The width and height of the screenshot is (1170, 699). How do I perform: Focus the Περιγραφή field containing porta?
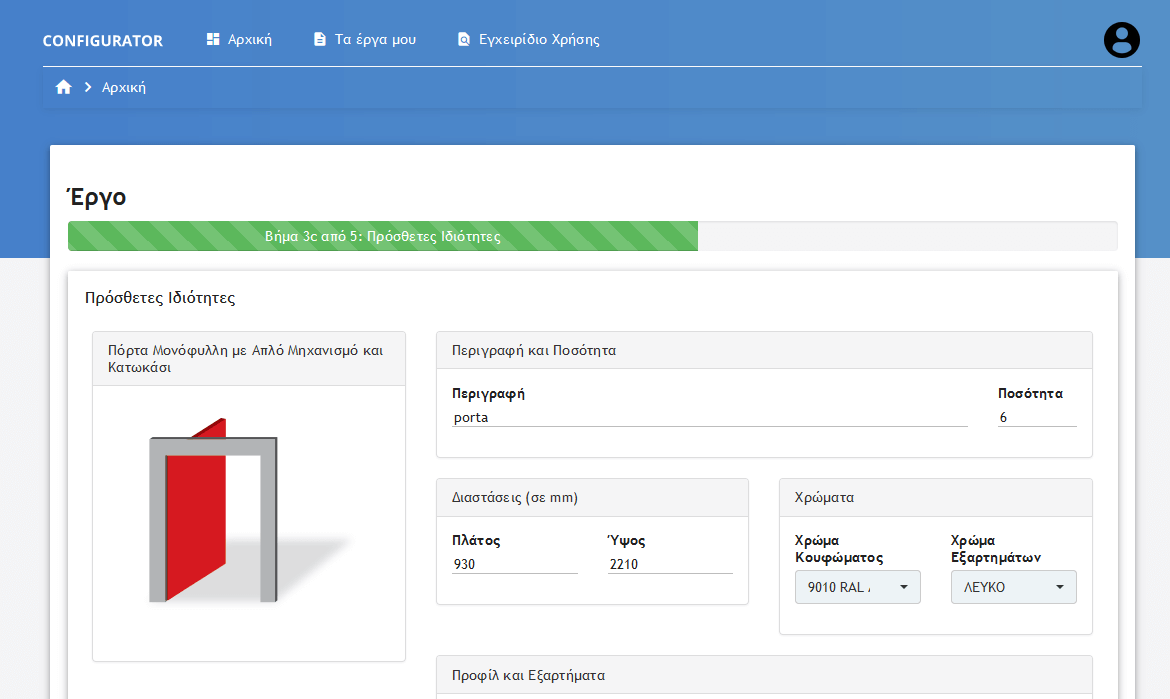click(x=709, y=417)
